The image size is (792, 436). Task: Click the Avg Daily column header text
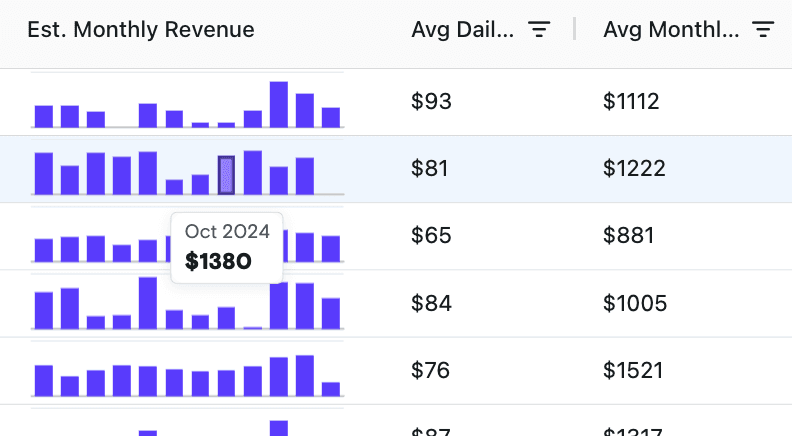[463, 30]
